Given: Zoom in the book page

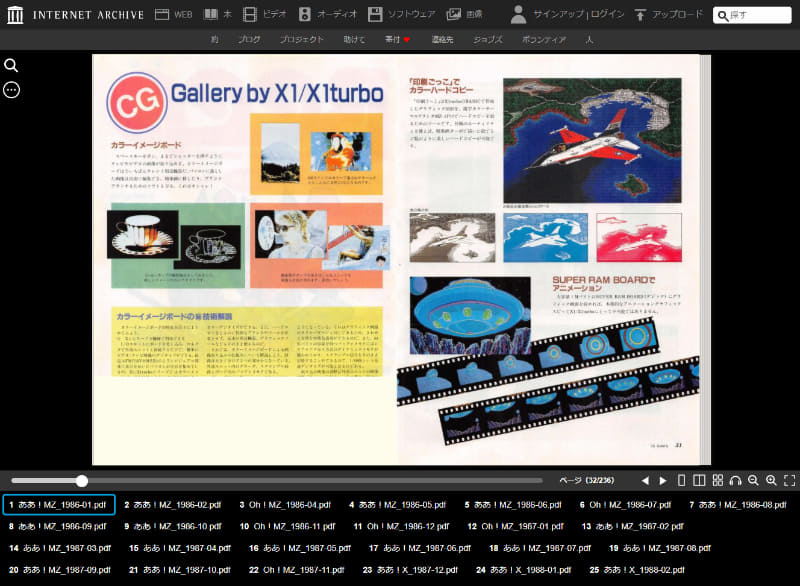Looking at the screenshot, I should tap(771, 480).
